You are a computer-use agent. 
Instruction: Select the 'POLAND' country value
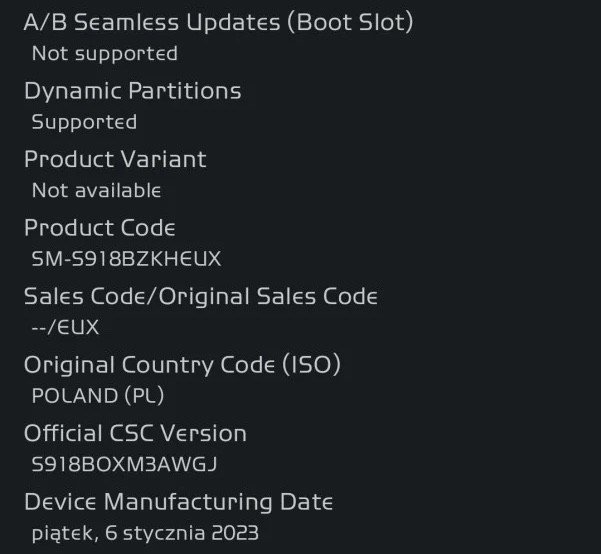[74, 395]
